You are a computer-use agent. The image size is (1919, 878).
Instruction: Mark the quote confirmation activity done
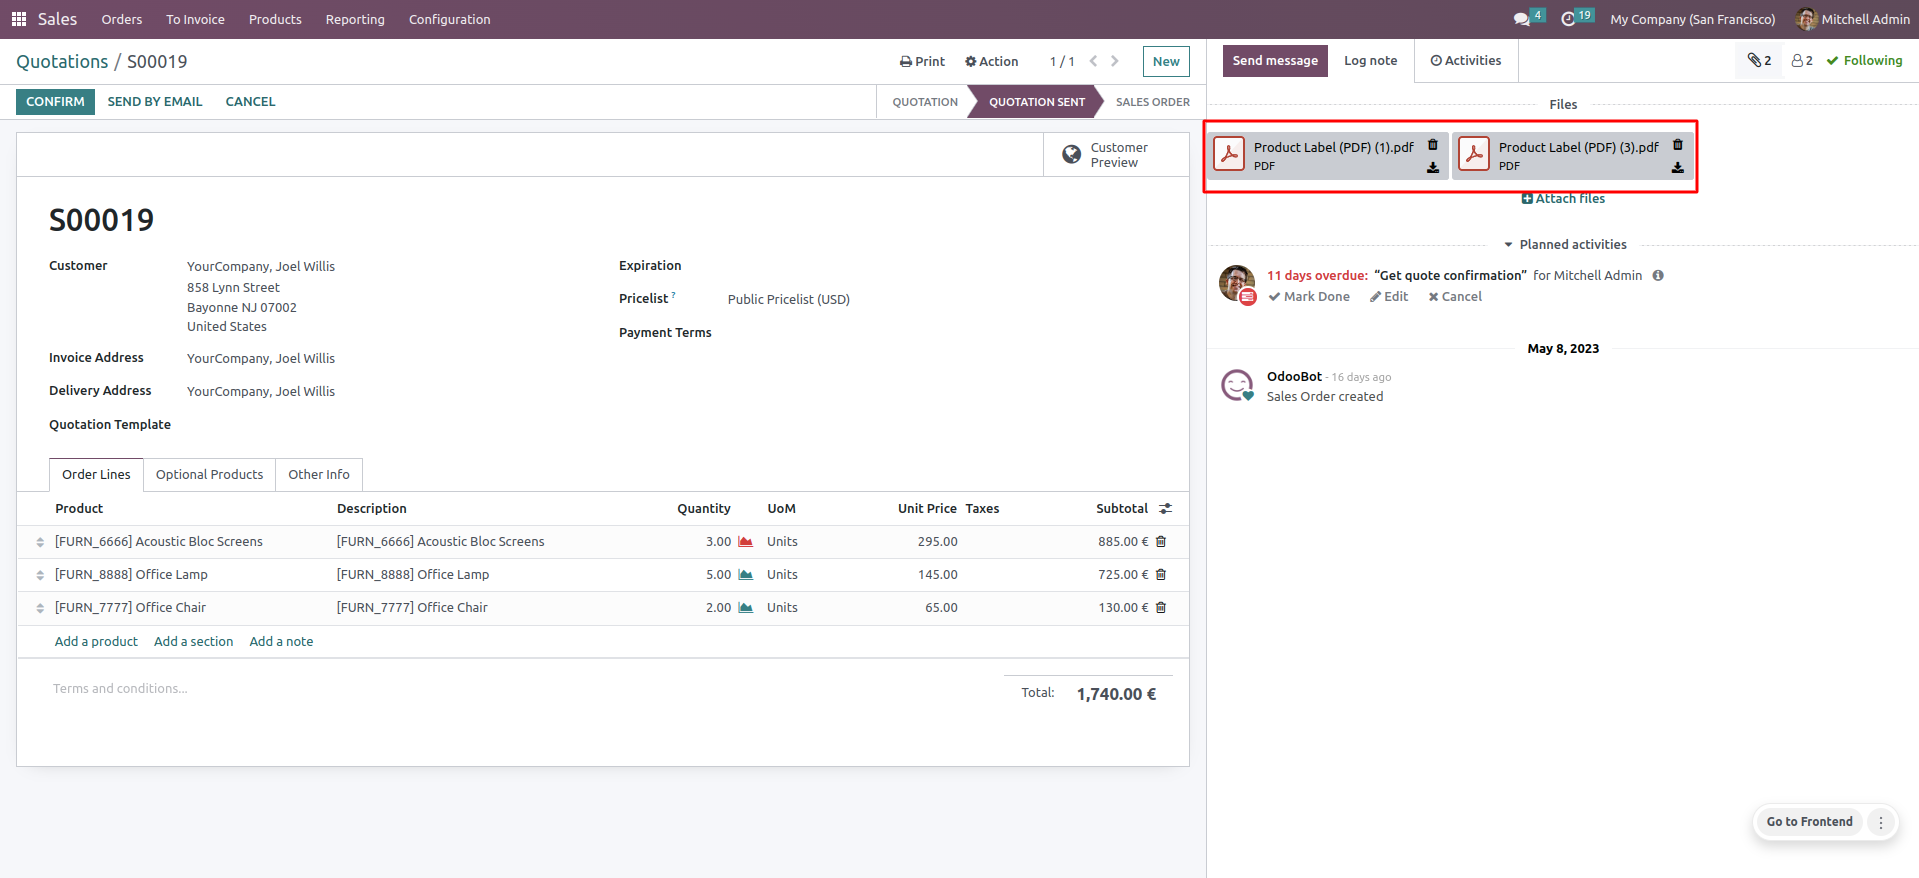point(1309,297)
